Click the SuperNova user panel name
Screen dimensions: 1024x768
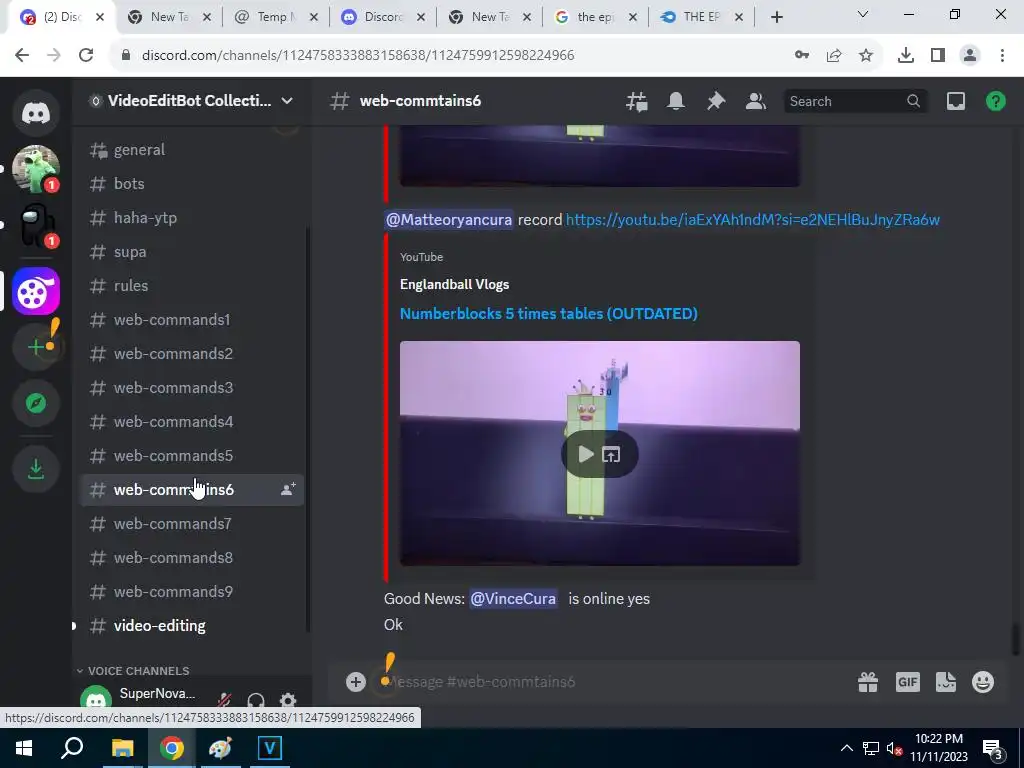coord(157,694)
